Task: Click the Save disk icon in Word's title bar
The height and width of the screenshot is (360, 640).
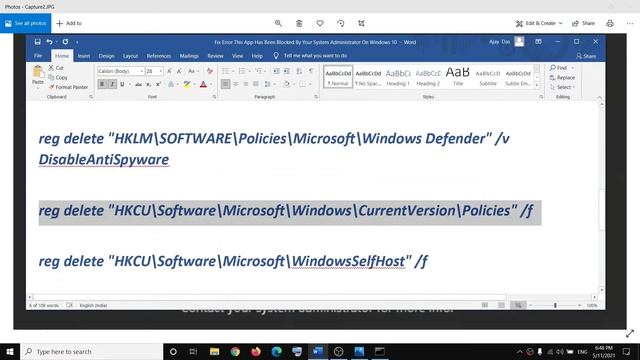Action: tap(38, 42)
